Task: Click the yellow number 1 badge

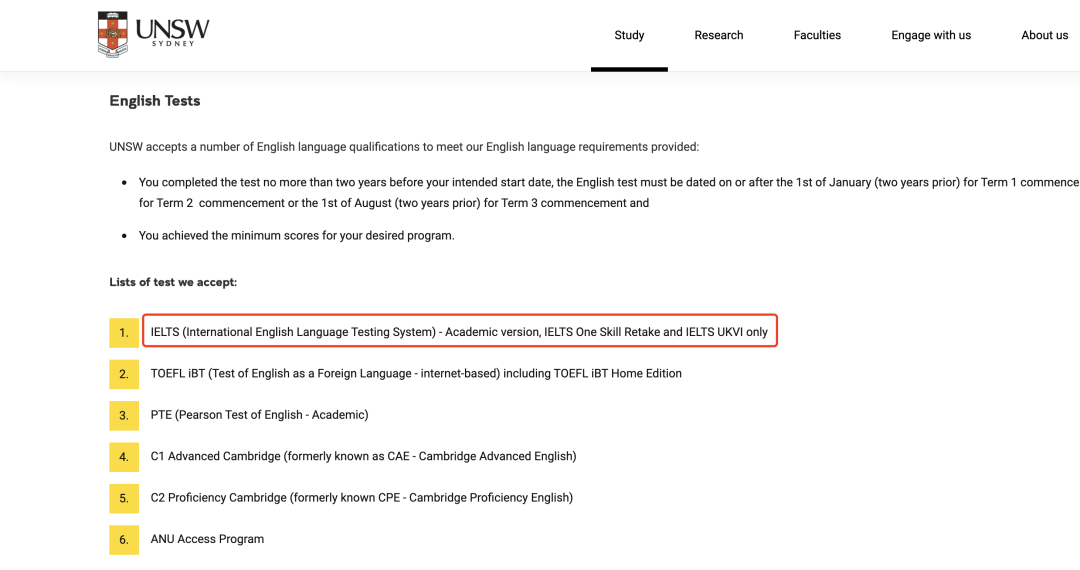Action: [124, 332]
